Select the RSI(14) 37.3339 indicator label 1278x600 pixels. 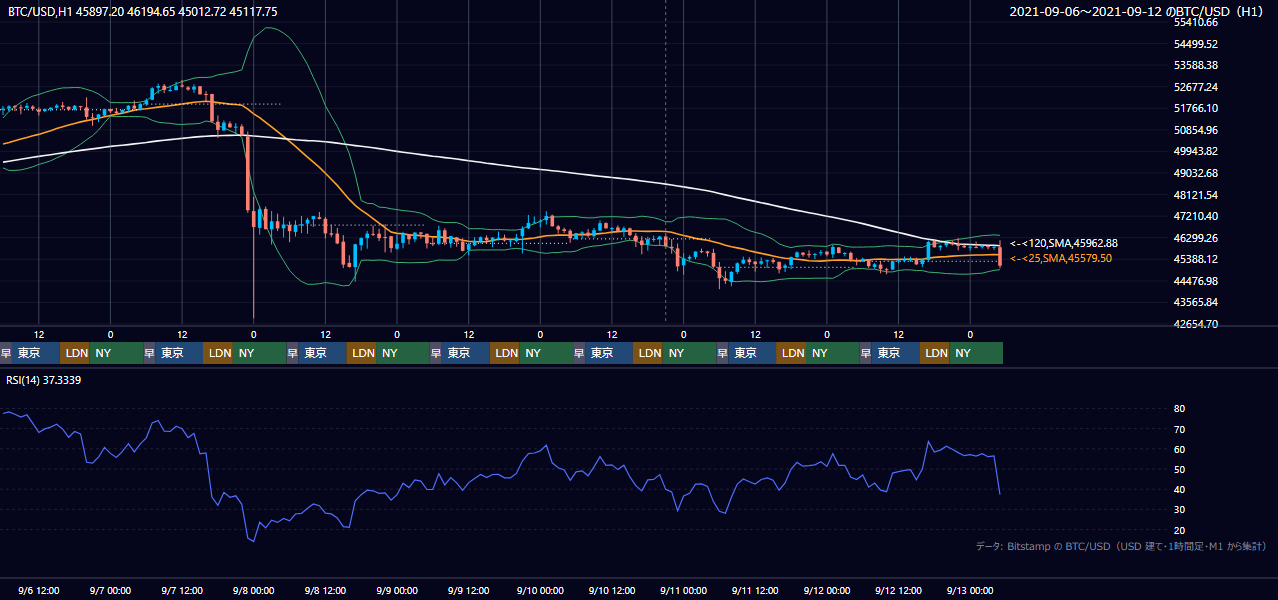(44, 380)
